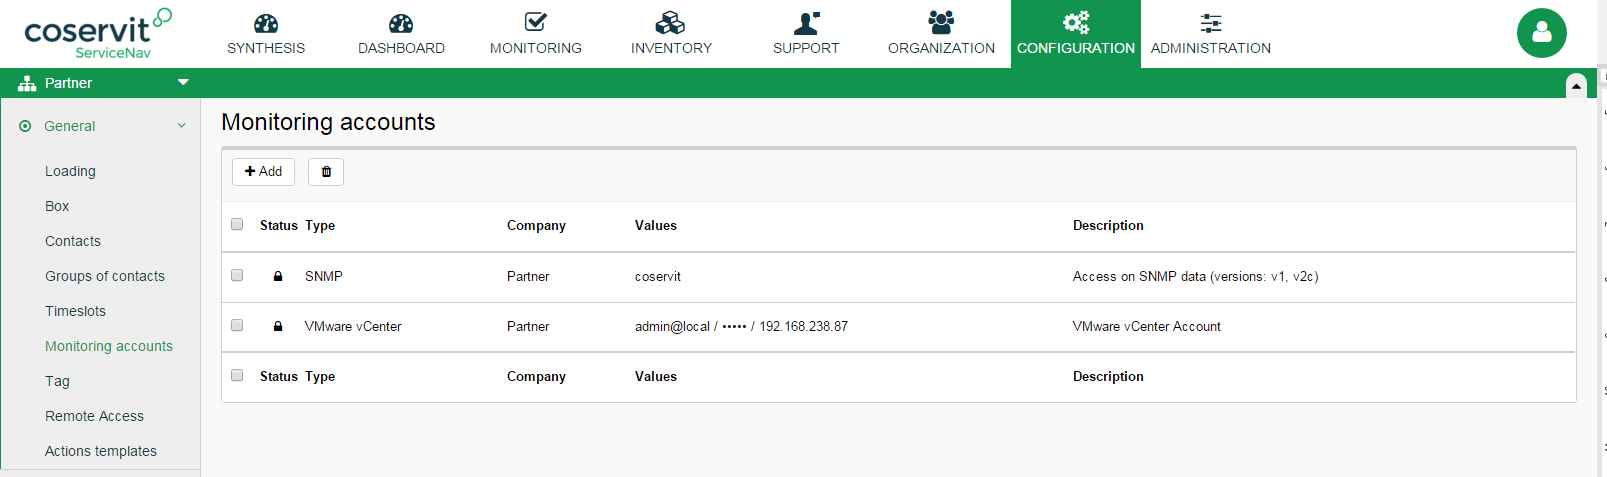Open Timeslots in the sidebar

tap(75, 311)
